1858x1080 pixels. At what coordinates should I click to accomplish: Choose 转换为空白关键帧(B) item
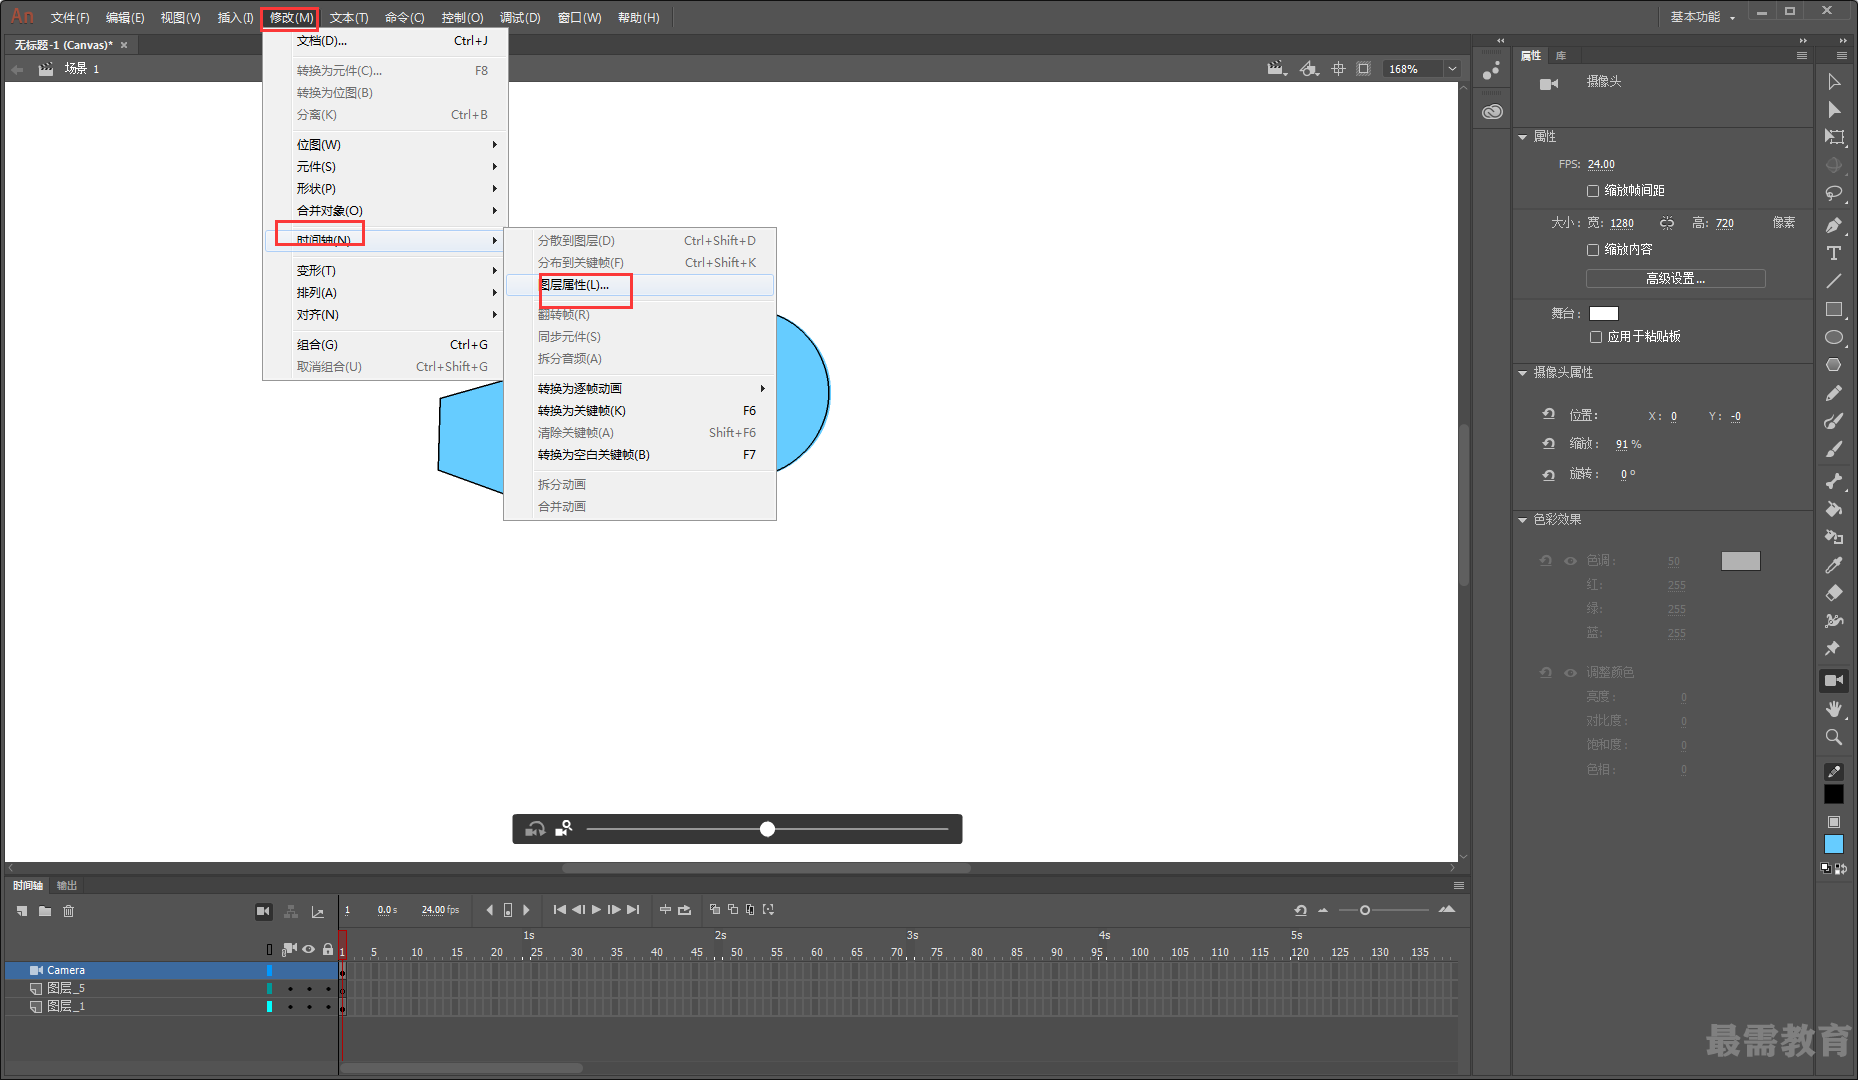point(640,455)
